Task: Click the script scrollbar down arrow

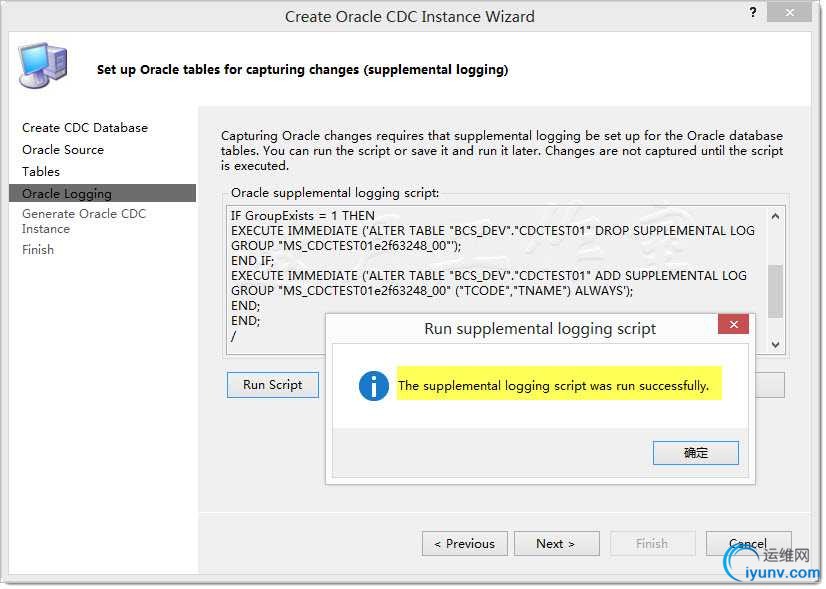Action: tap(775, 345)
